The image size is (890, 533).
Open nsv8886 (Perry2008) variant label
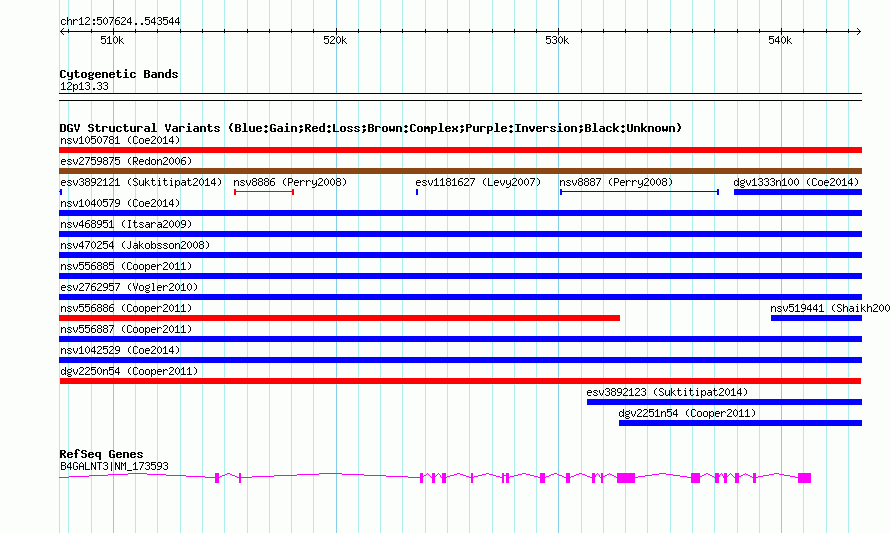click(x=290, y=182)
